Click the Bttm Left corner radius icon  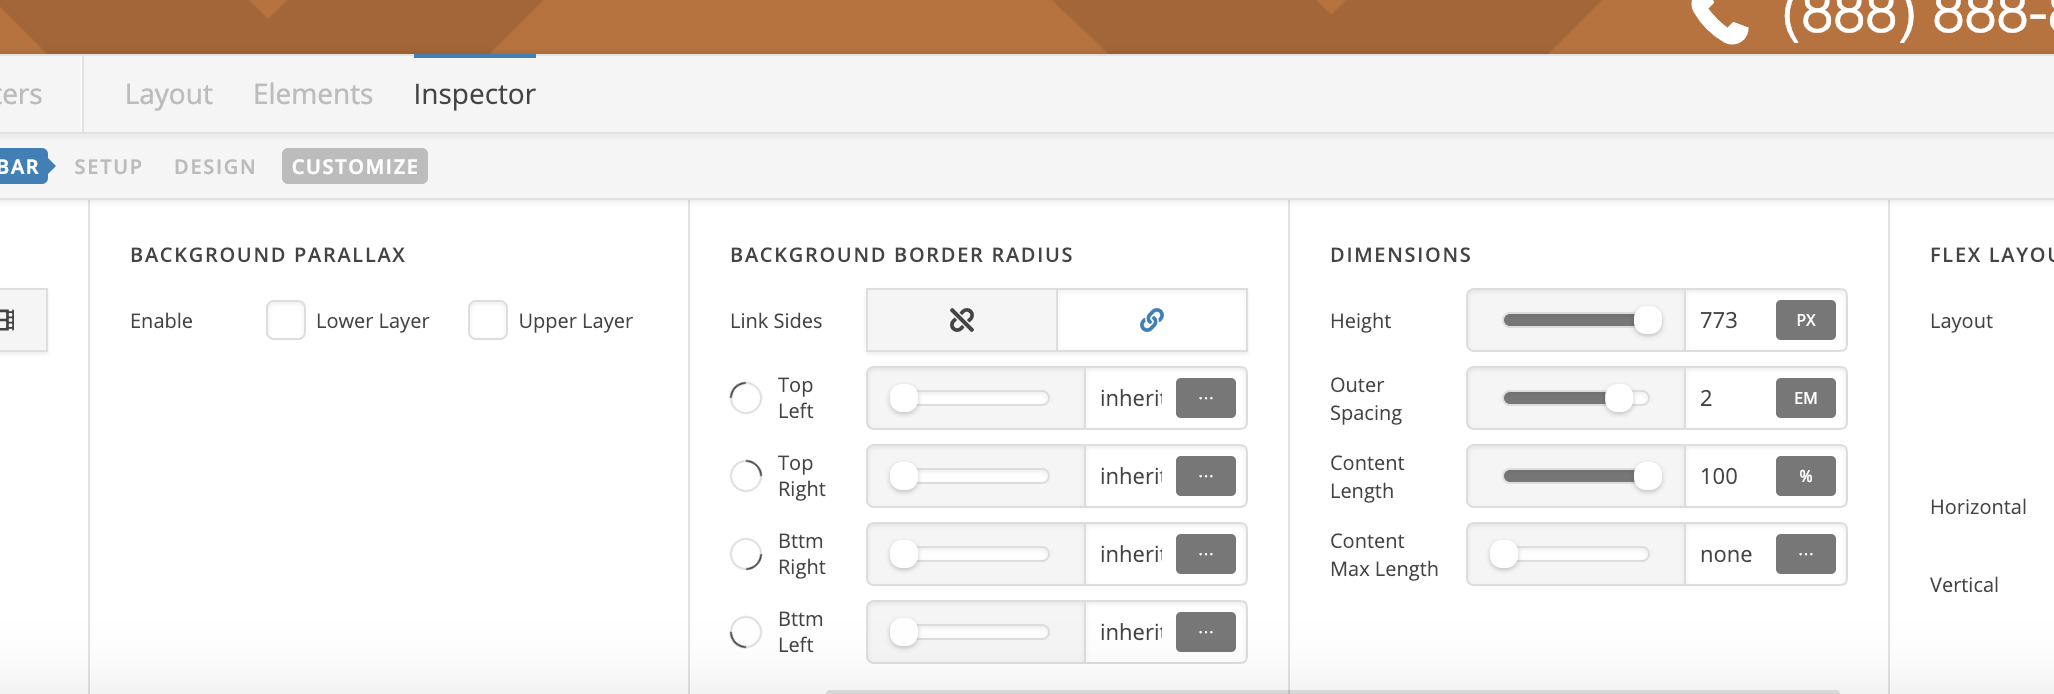[x=746, y=632]
